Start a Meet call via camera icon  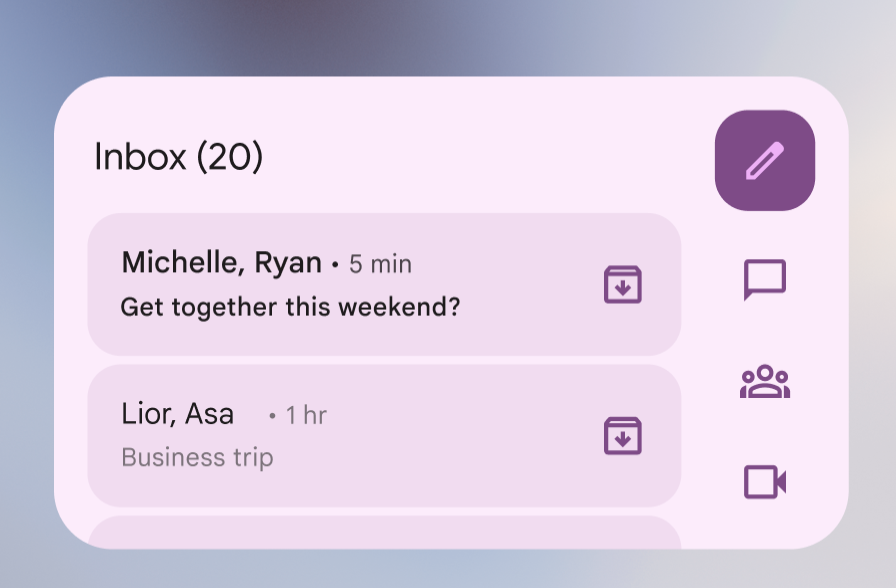click(x=763, y=481)
